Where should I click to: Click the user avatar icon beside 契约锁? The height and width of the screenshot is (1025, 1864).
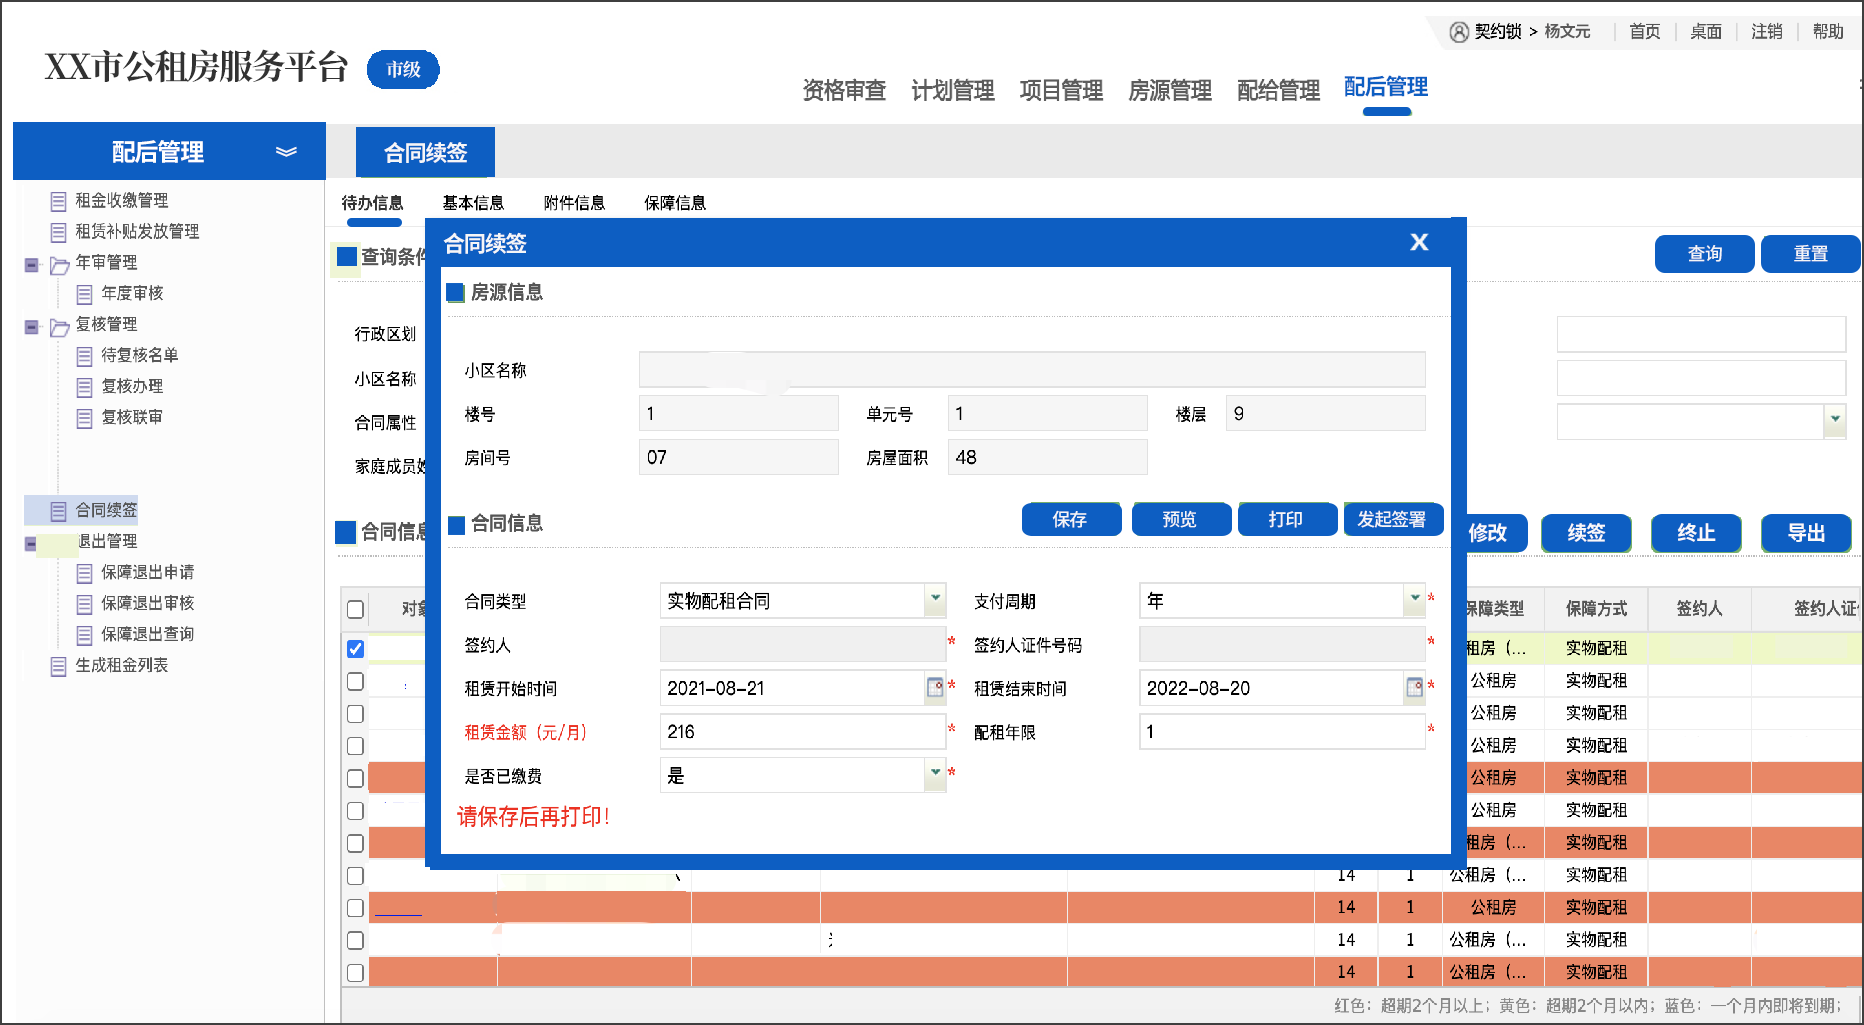(1459, 32)
